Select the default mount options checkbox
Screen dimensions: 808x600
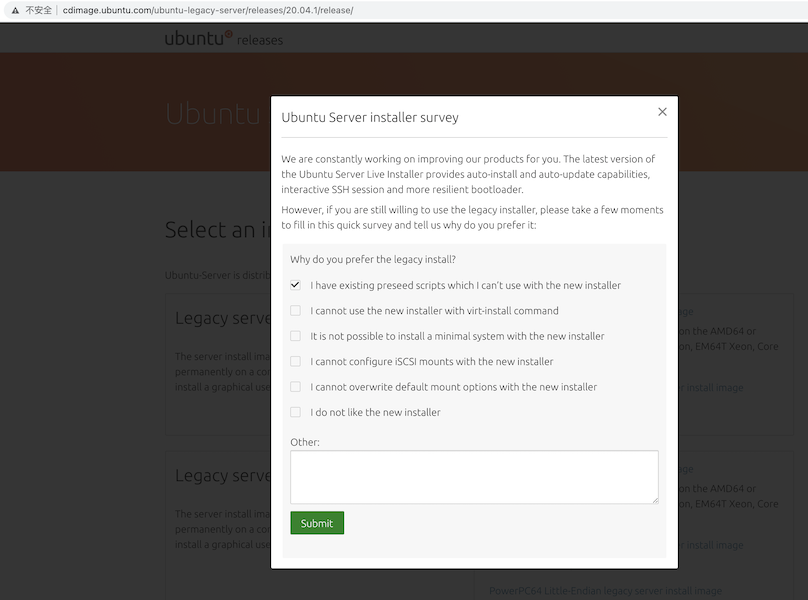[x=296, y=387]
